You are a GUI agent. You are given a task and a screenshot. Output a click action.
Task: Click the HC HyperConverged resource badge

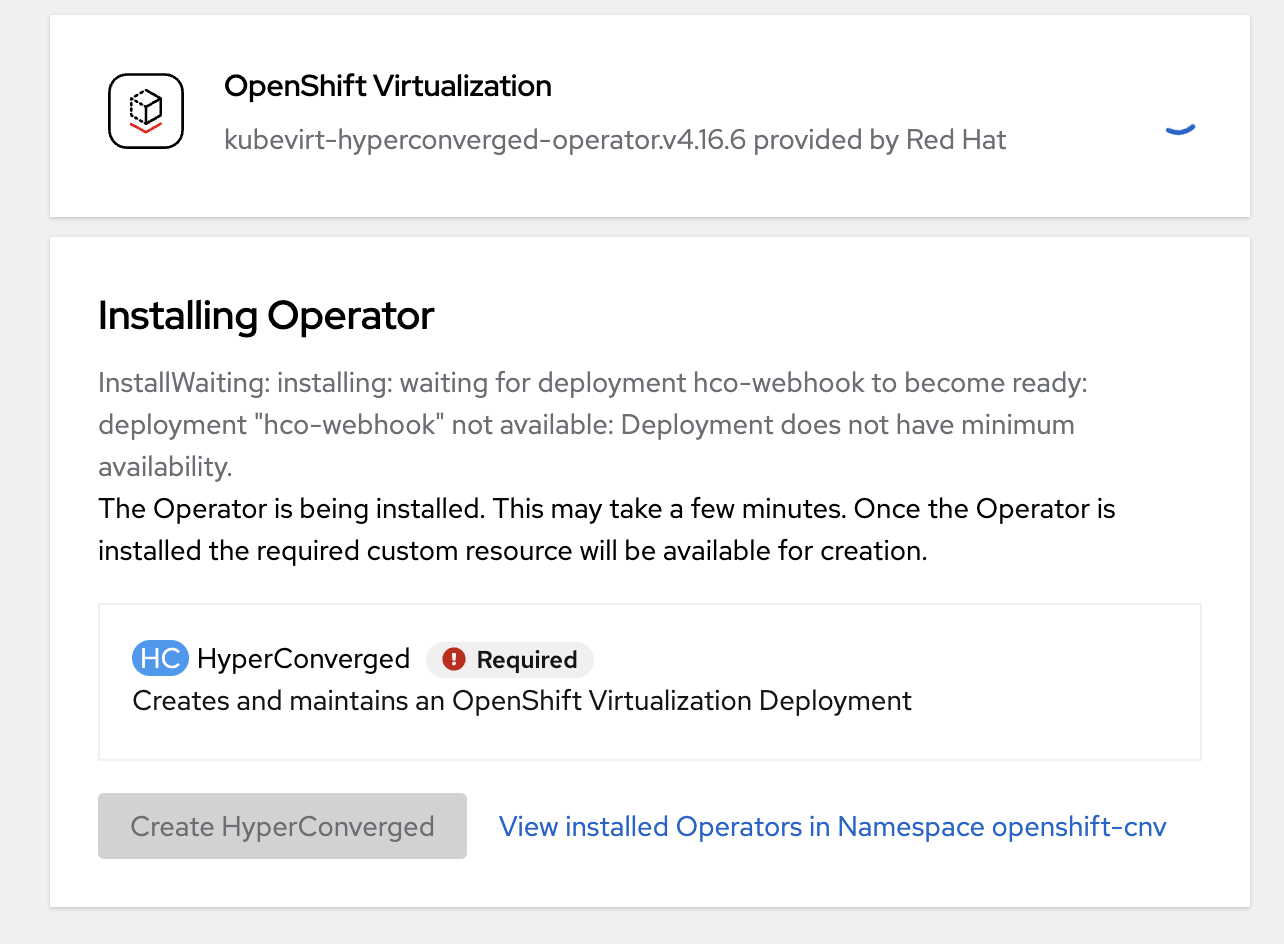160,659
